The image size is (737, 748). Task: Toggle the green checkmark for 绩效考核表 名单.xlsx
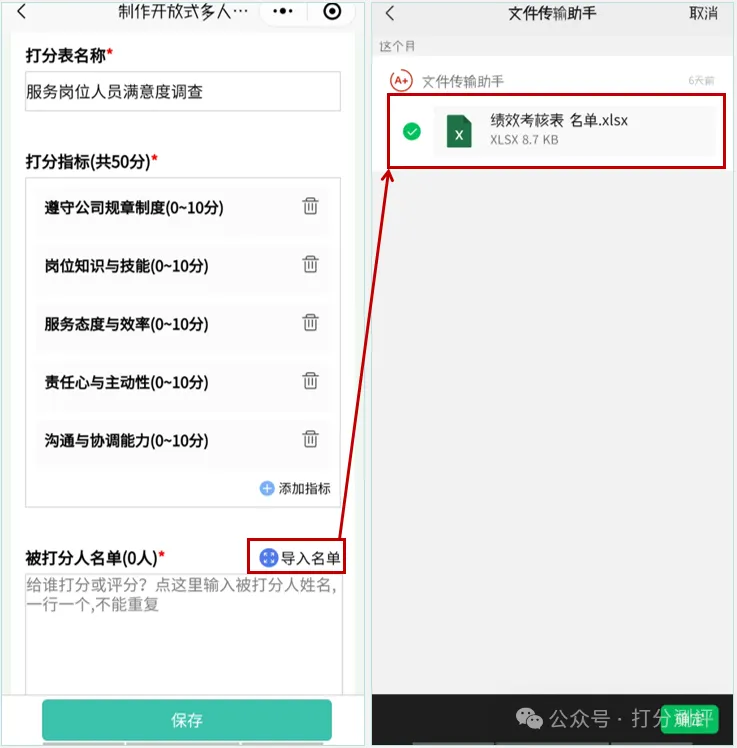(412, 131)
